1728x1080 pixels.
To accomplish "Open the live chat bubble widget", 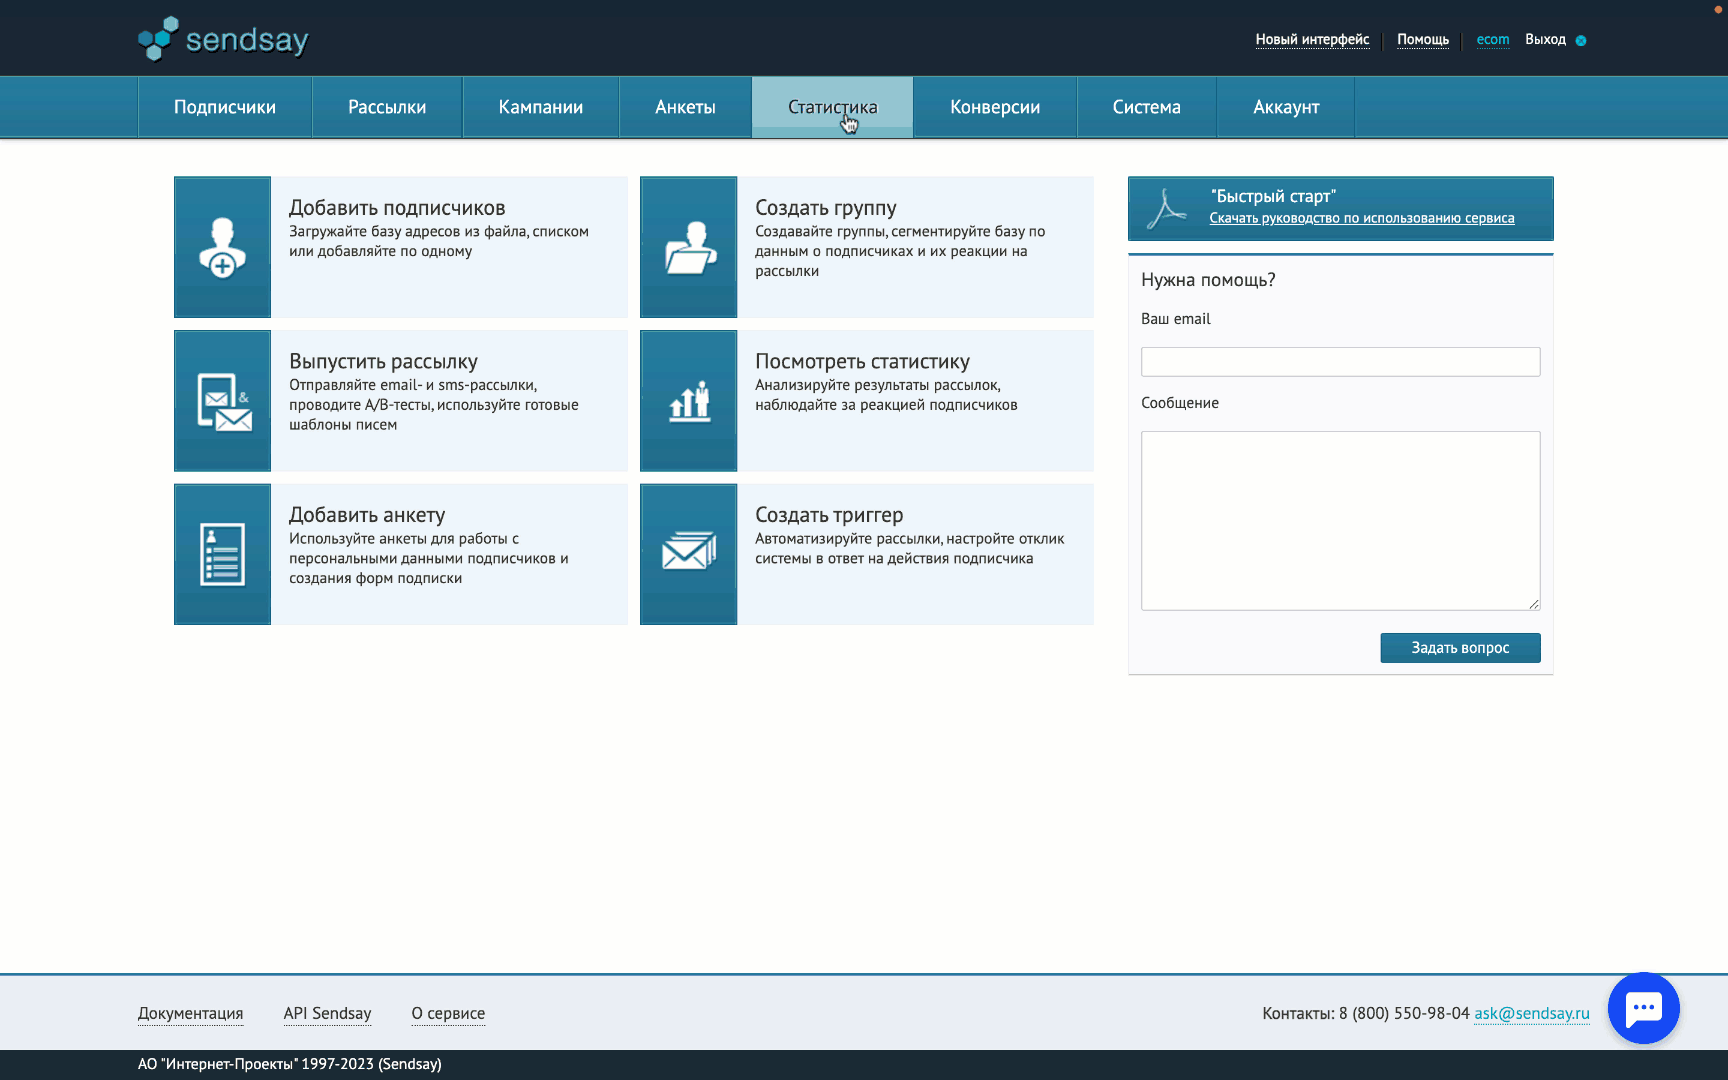I will pos(1643,1008).
